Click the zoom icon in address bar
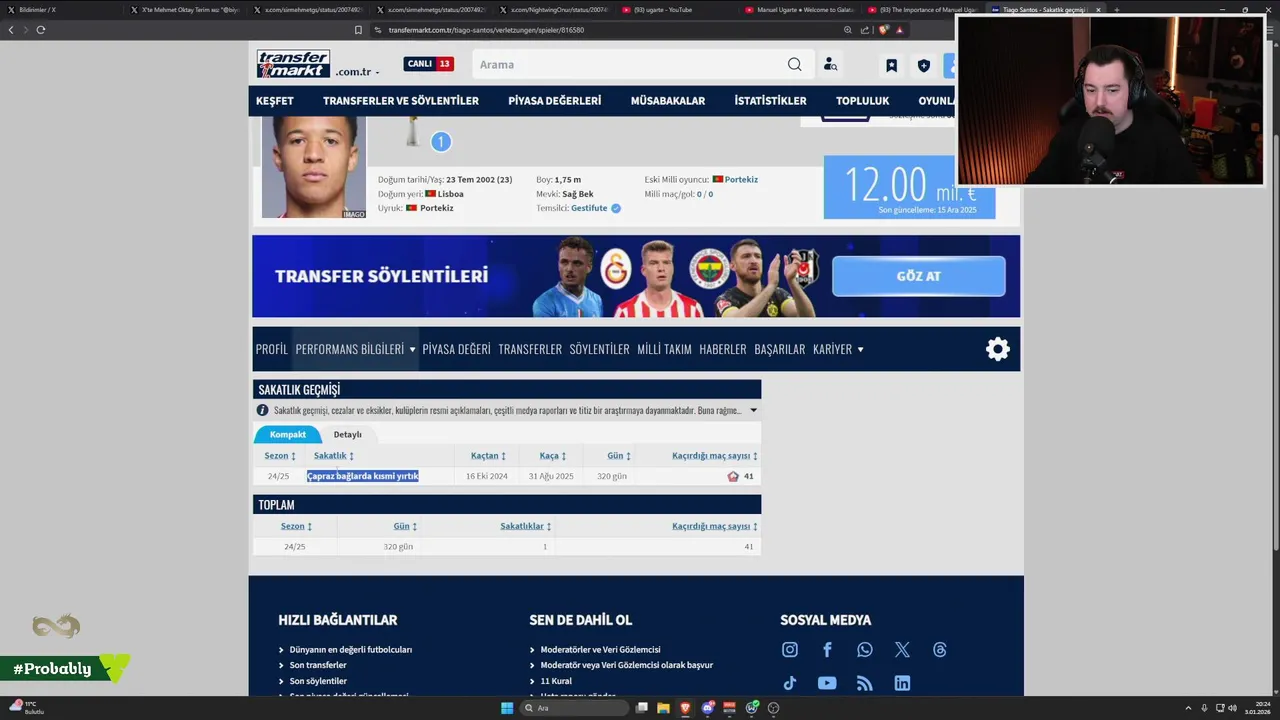1280x720 pixels. coord(848,30)
